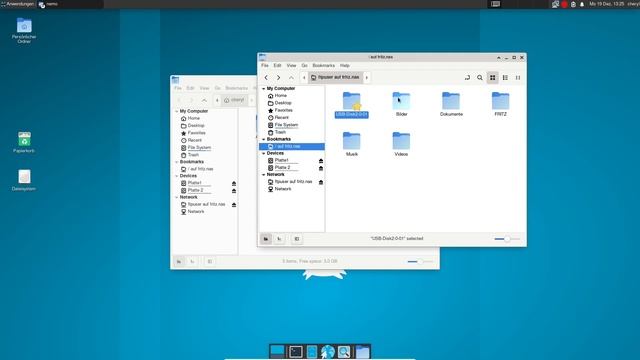This screenshot has height=360, width=640.
Task: Collapse My Computer section in front window
Action: tap(264, 89)
